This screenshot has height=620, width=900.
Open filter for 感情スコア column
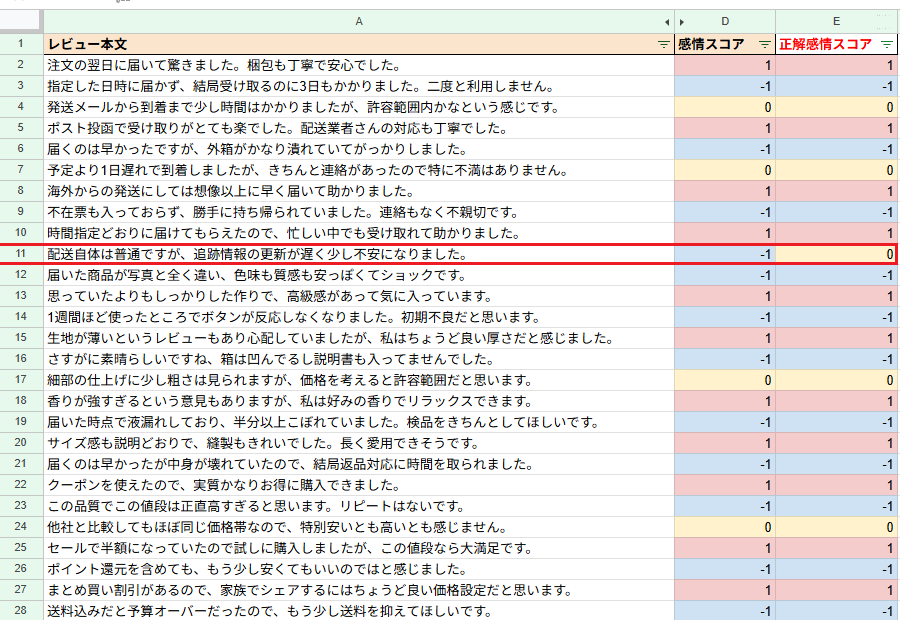(x=765, y=44)
